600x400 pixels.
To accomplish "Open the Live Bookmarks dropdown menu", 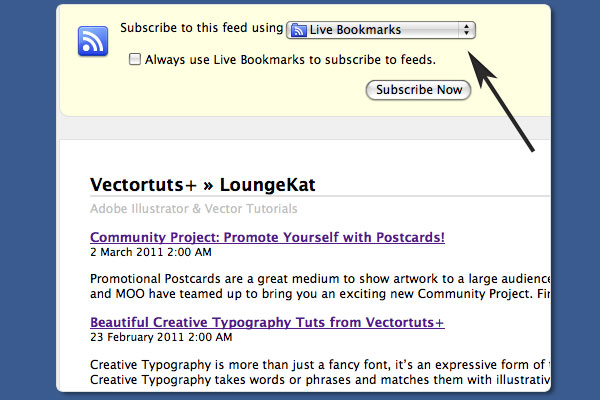I will tap(380, 30).
